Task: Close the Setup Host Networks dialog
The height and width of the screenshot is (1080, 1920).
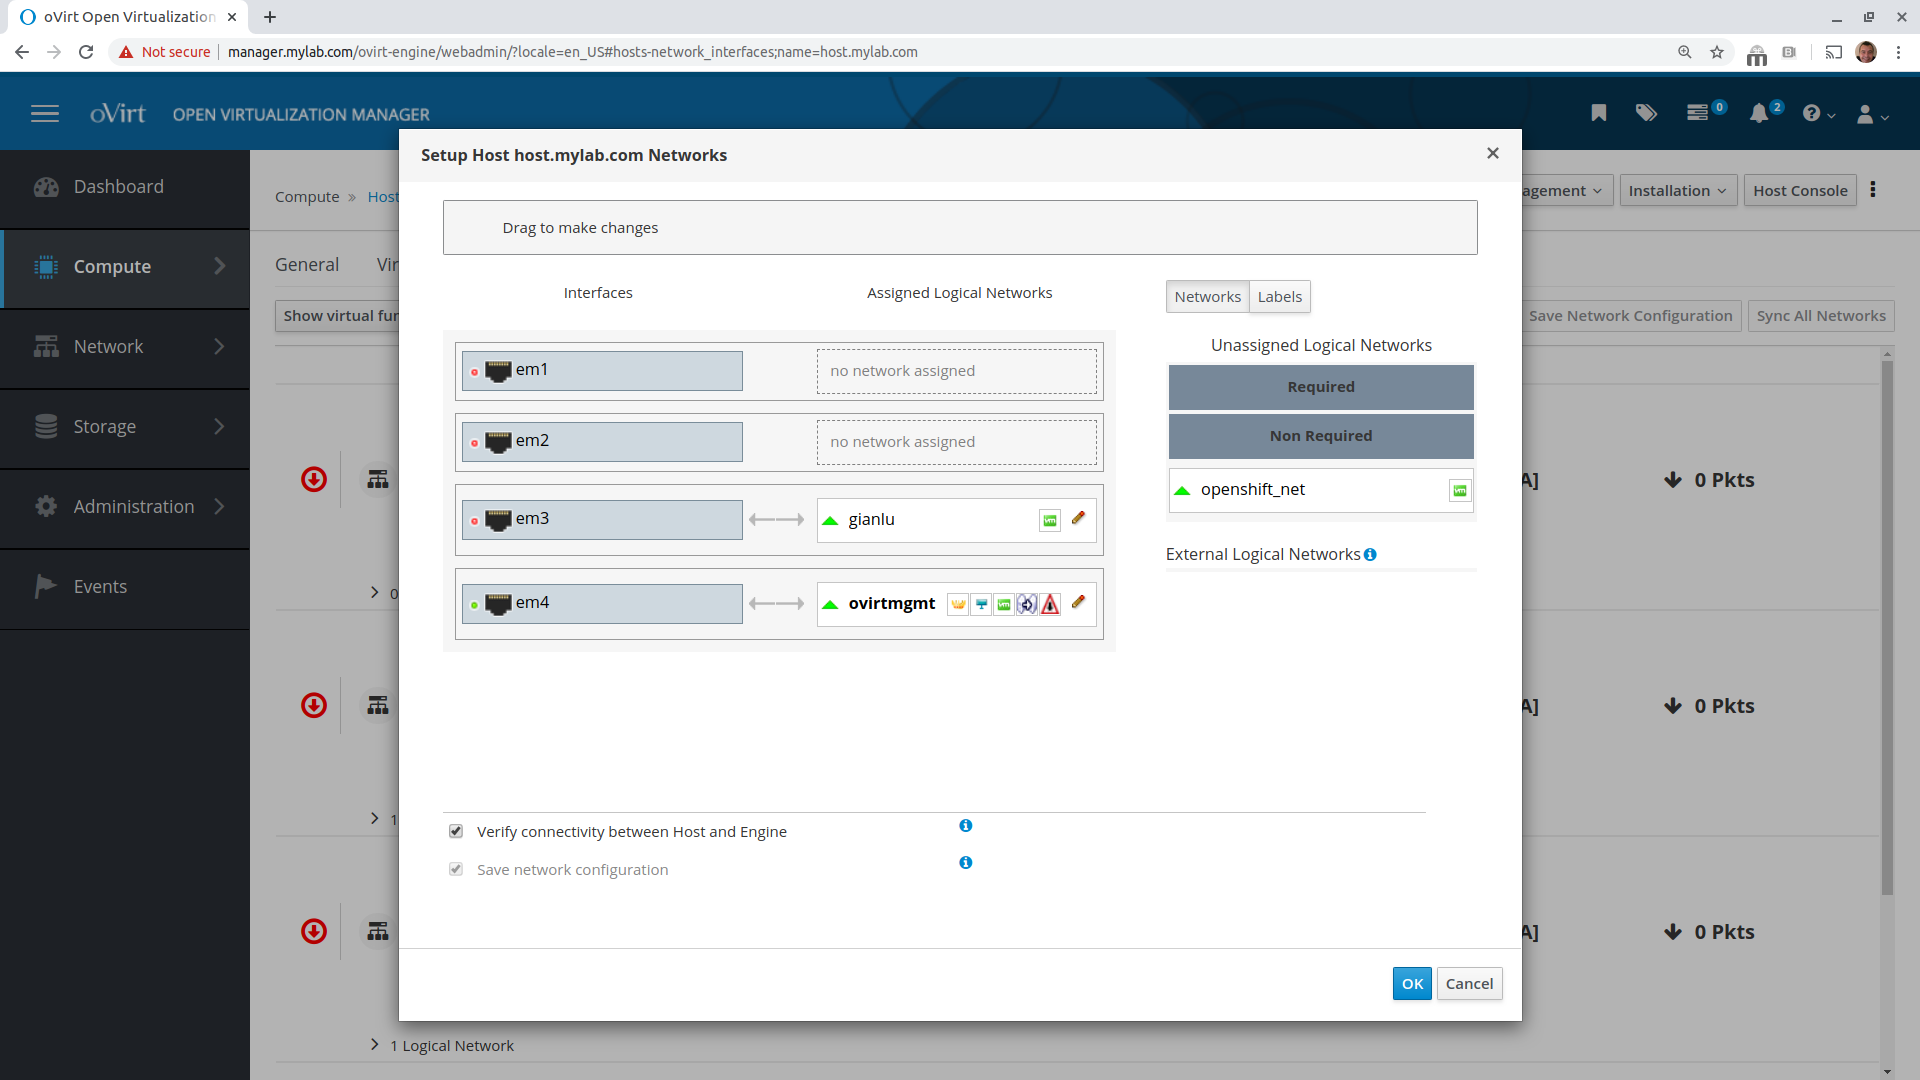Action: pos(1493,153)
